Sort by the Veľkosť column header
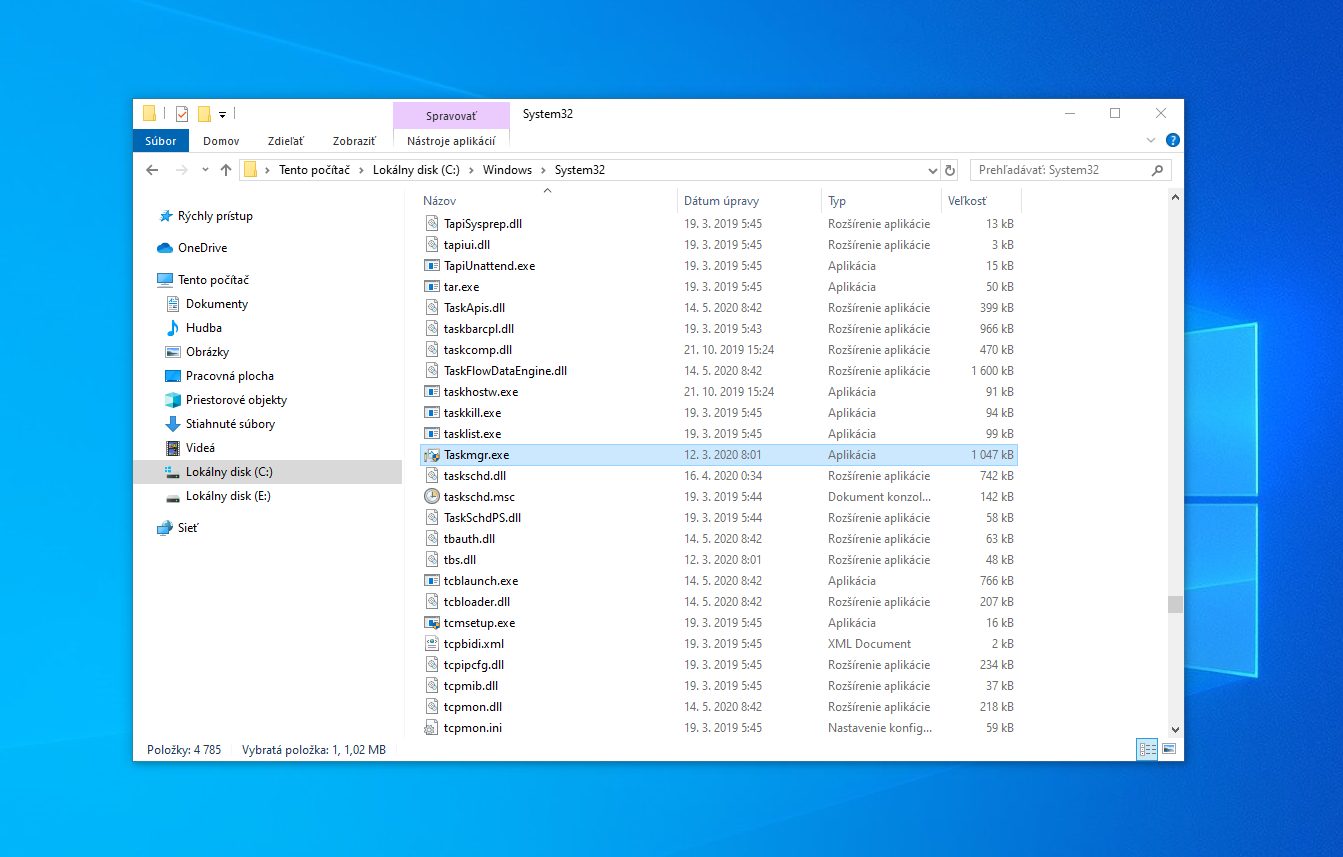The width and height of the screenshot is (1343, 857). [x=981, y=201]
